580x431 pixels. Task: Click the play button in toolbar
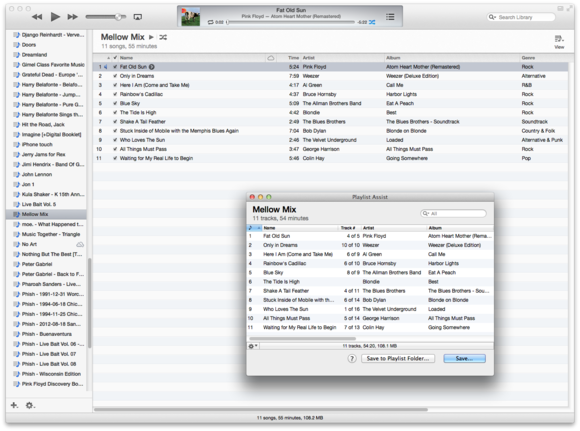pos(55,17)
